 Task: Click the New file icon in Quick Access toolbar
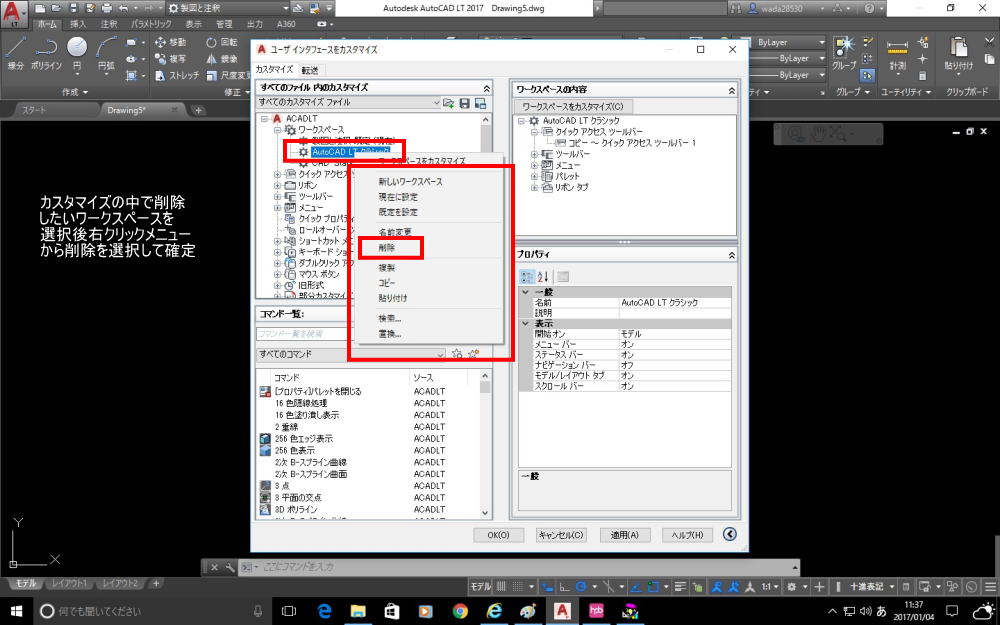(41, 8)
